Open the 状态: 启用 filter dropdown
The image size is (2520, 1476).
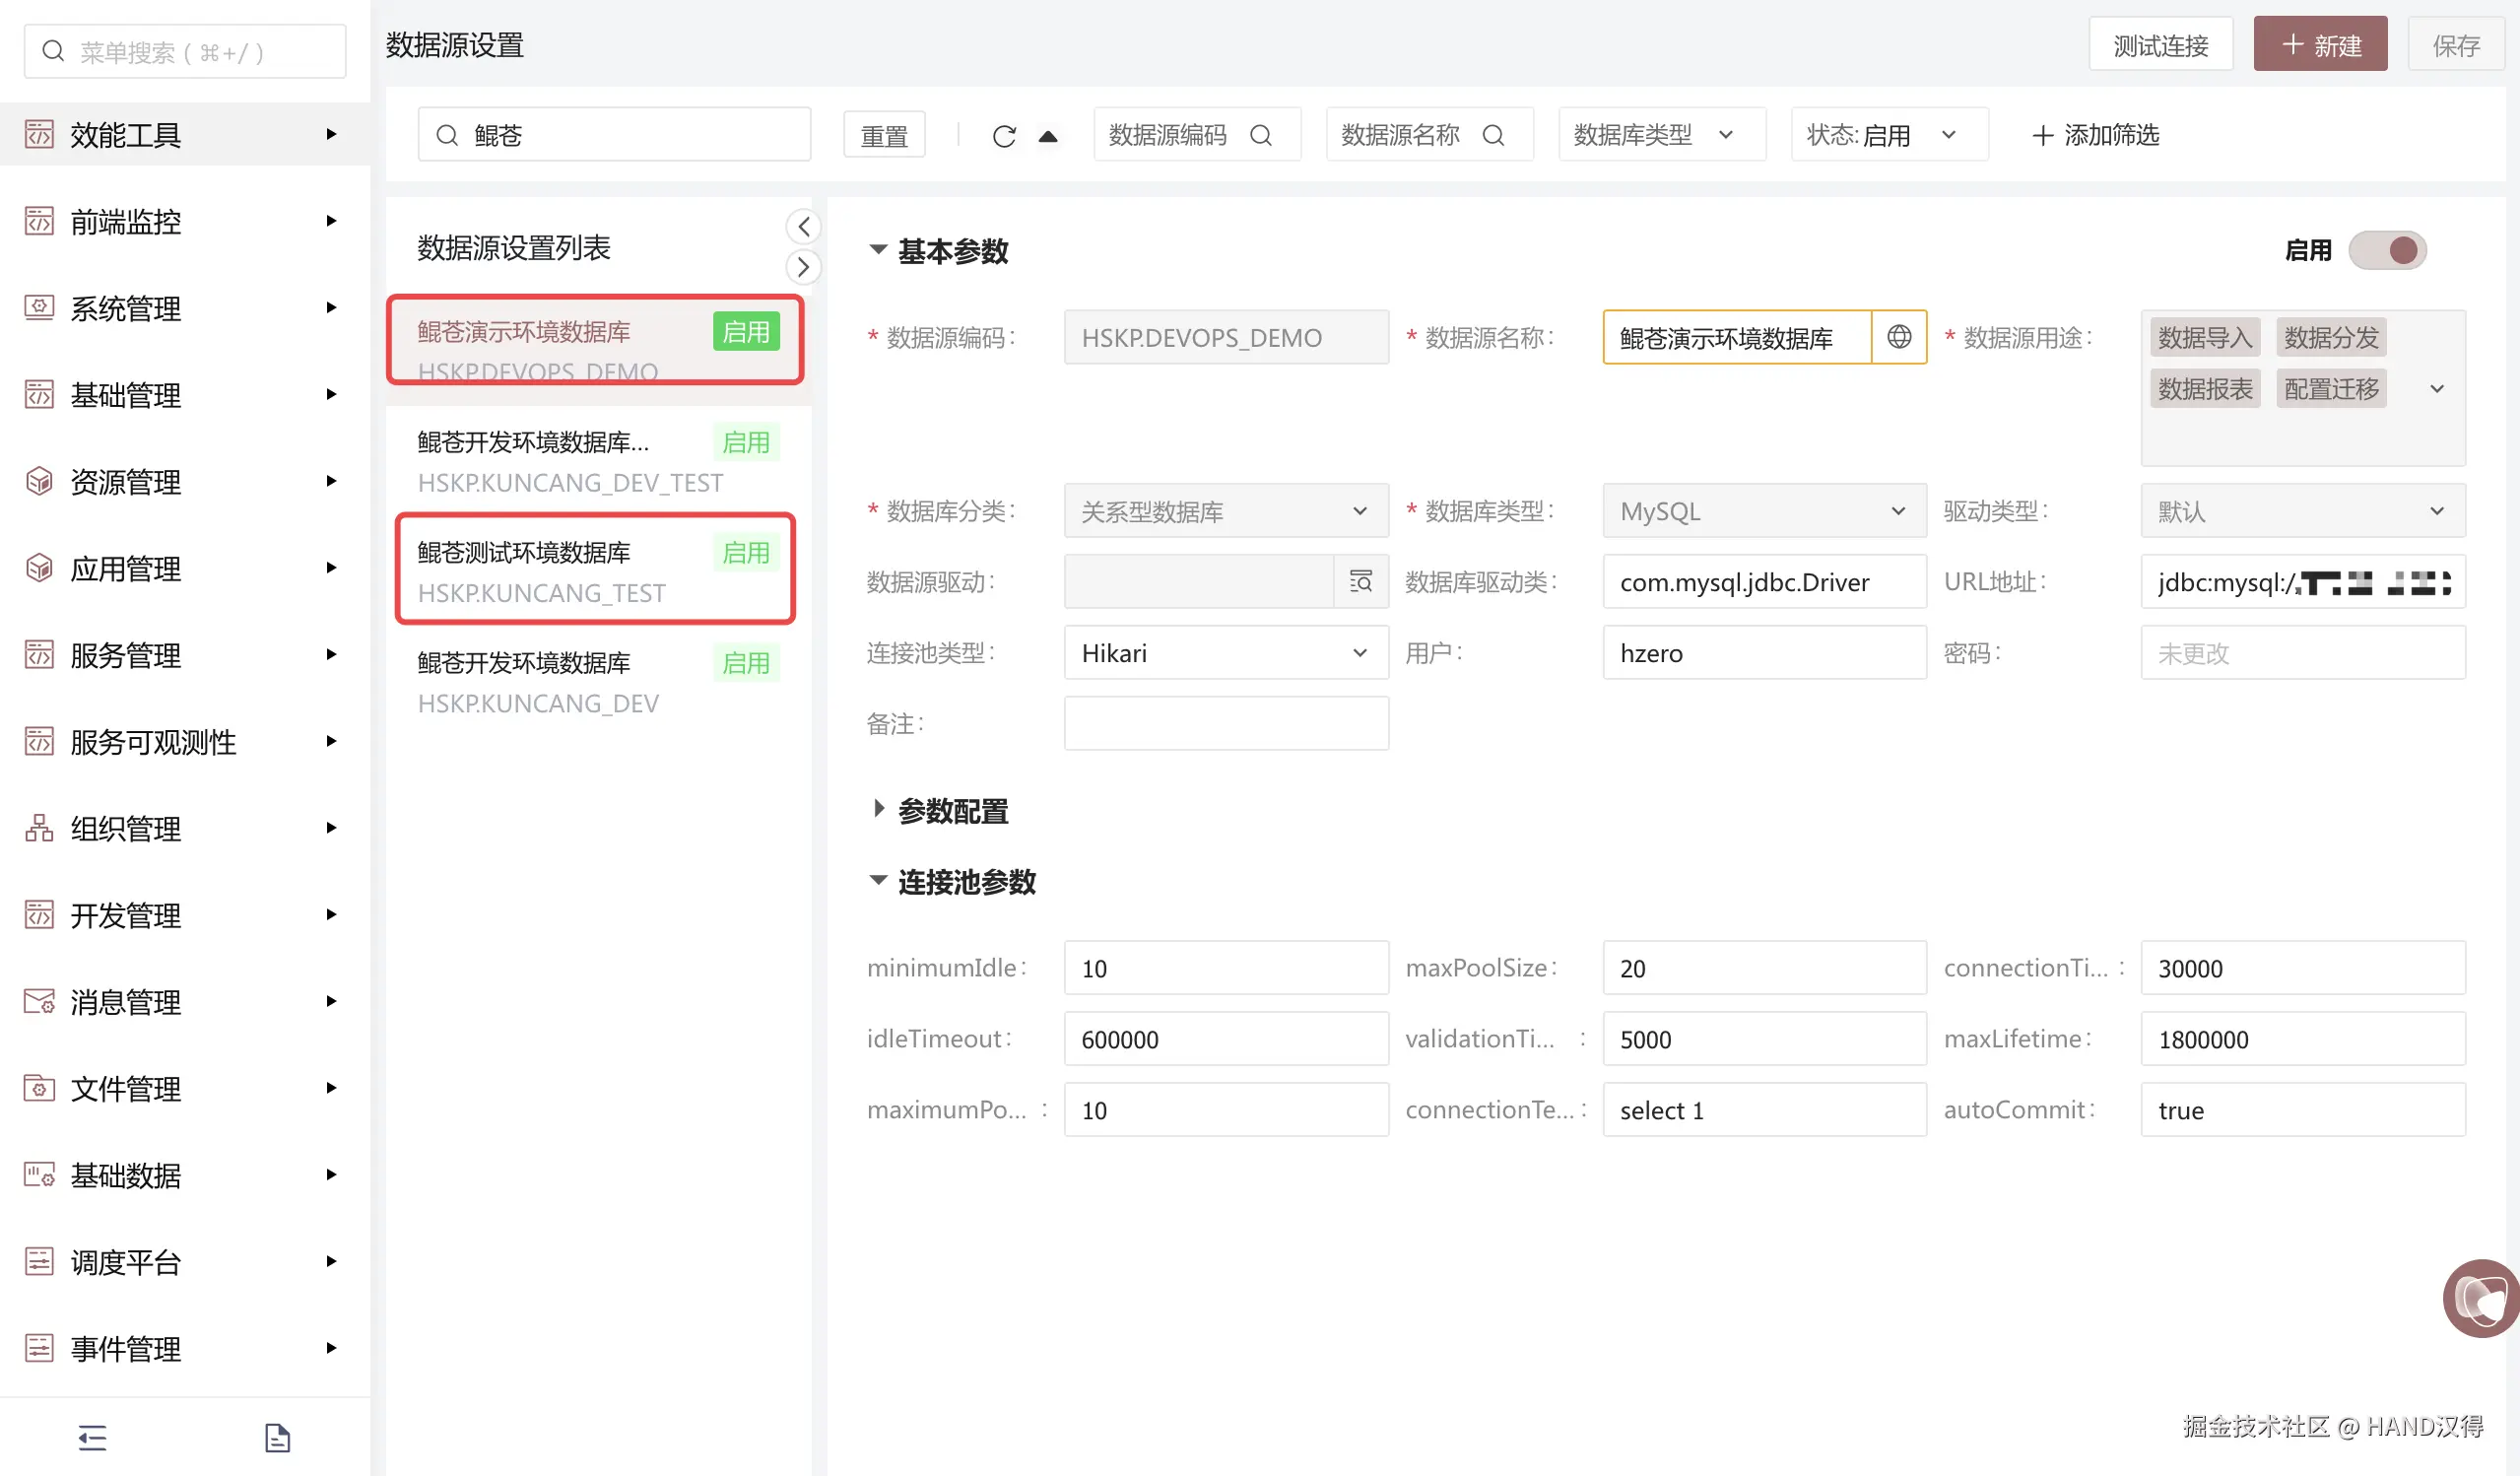(1887, 135)
